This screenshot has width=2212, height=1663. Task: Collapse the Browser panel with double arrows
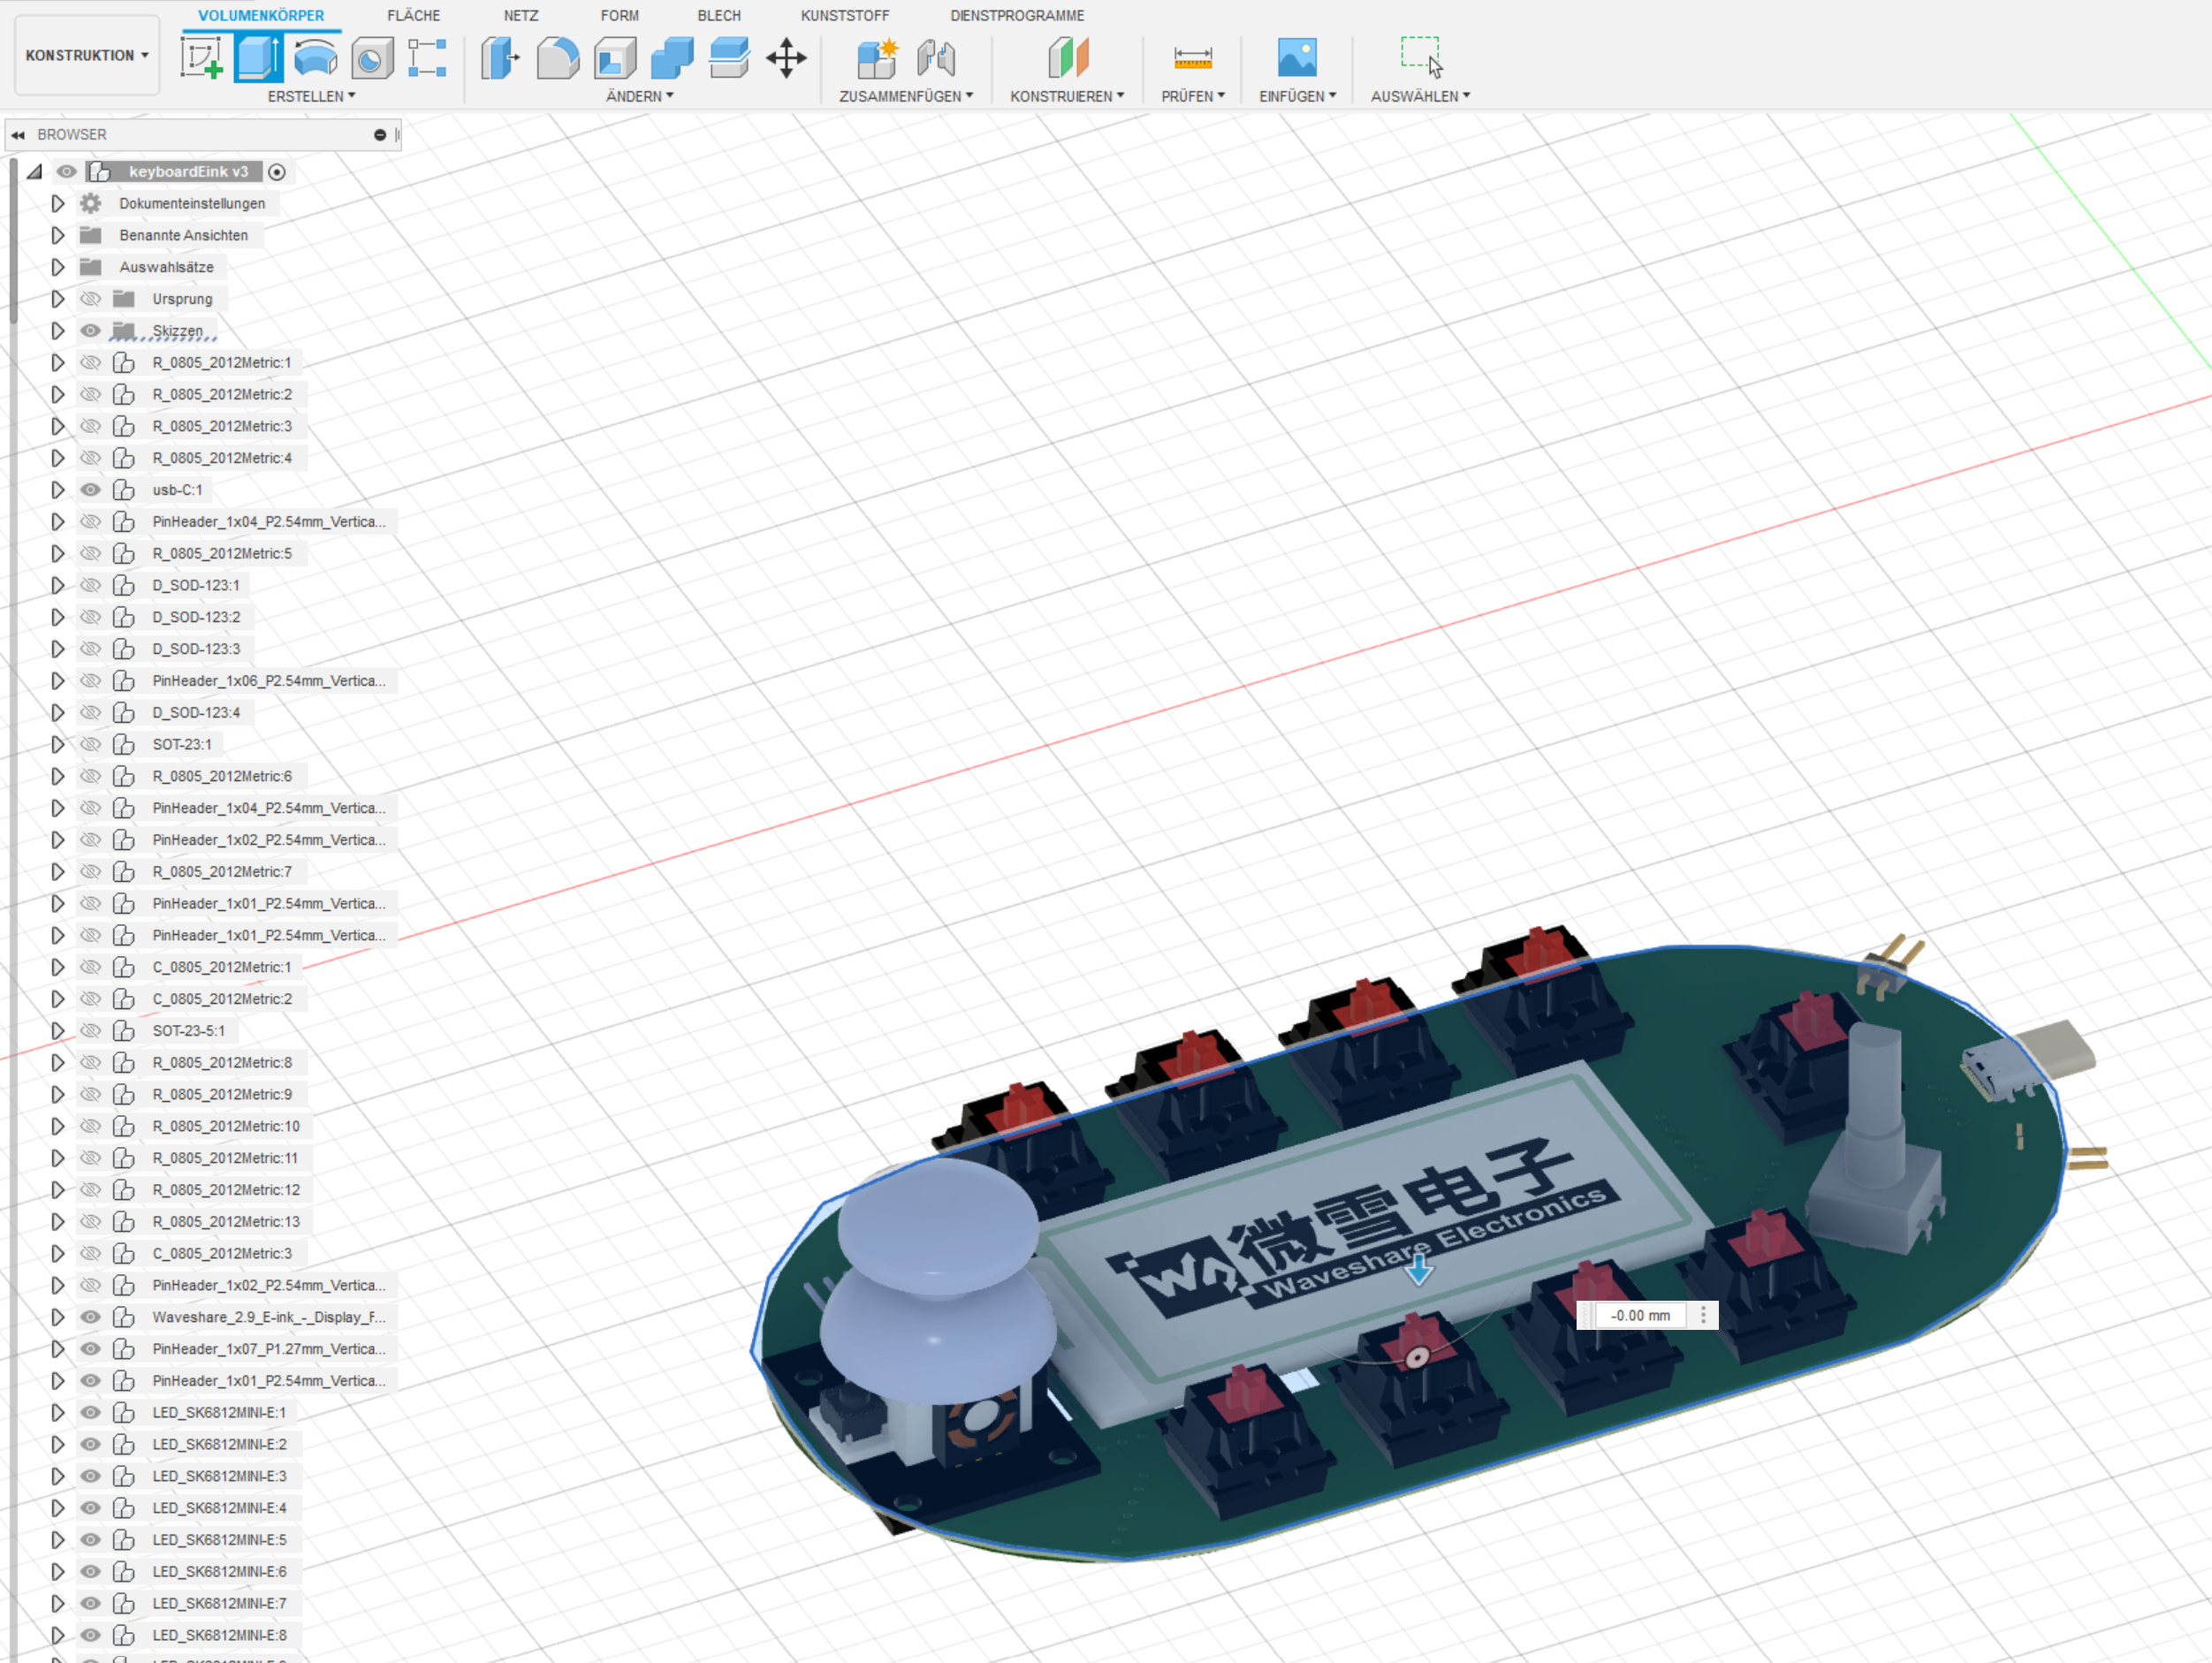pyautogui.click(x=18, y=135)
